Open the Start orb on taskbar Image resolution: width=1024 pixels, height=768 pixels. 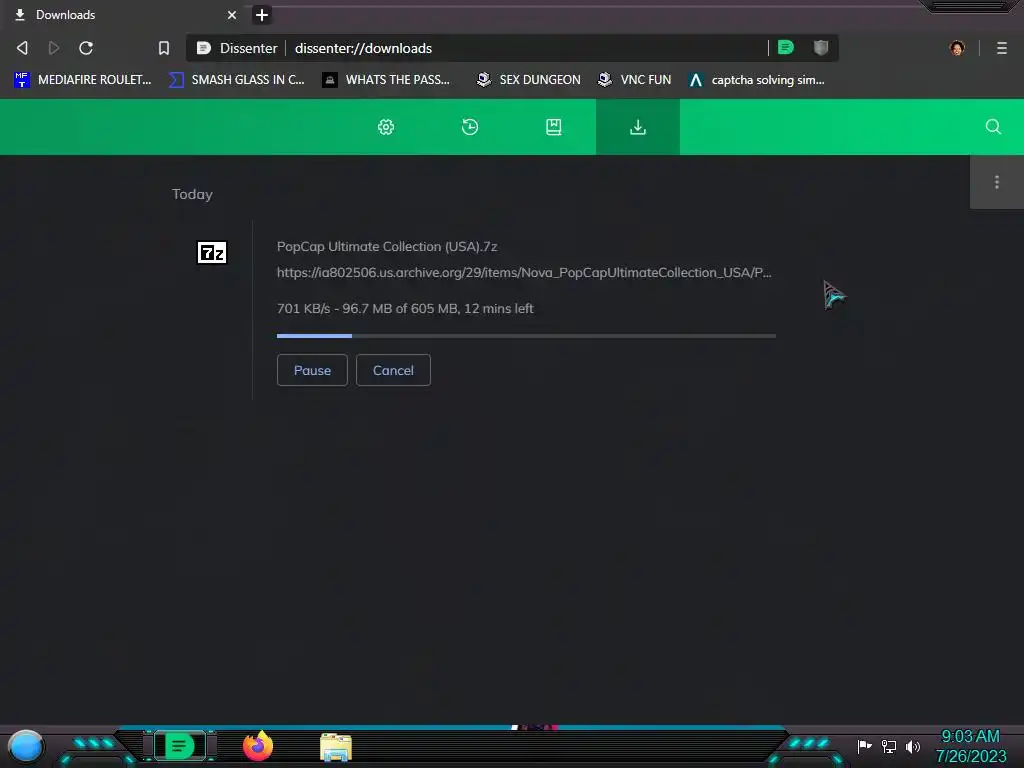26,746
